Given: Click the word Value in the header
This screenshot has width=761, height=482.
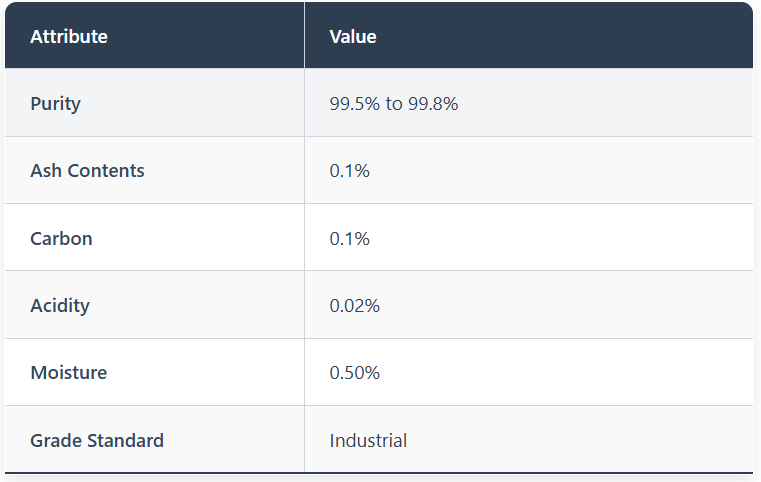Looking at the screenshot, I should [353, 37].
